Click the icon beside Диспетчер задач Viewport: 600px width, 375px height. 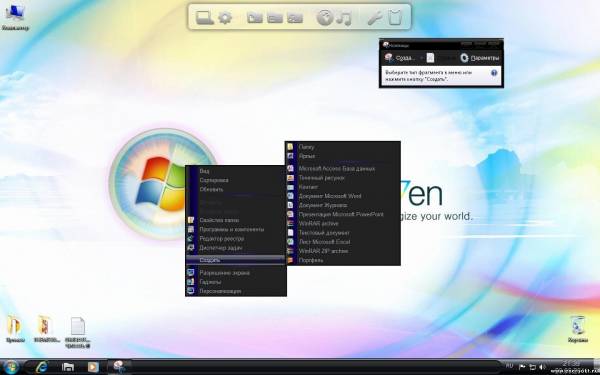(191, 248)
